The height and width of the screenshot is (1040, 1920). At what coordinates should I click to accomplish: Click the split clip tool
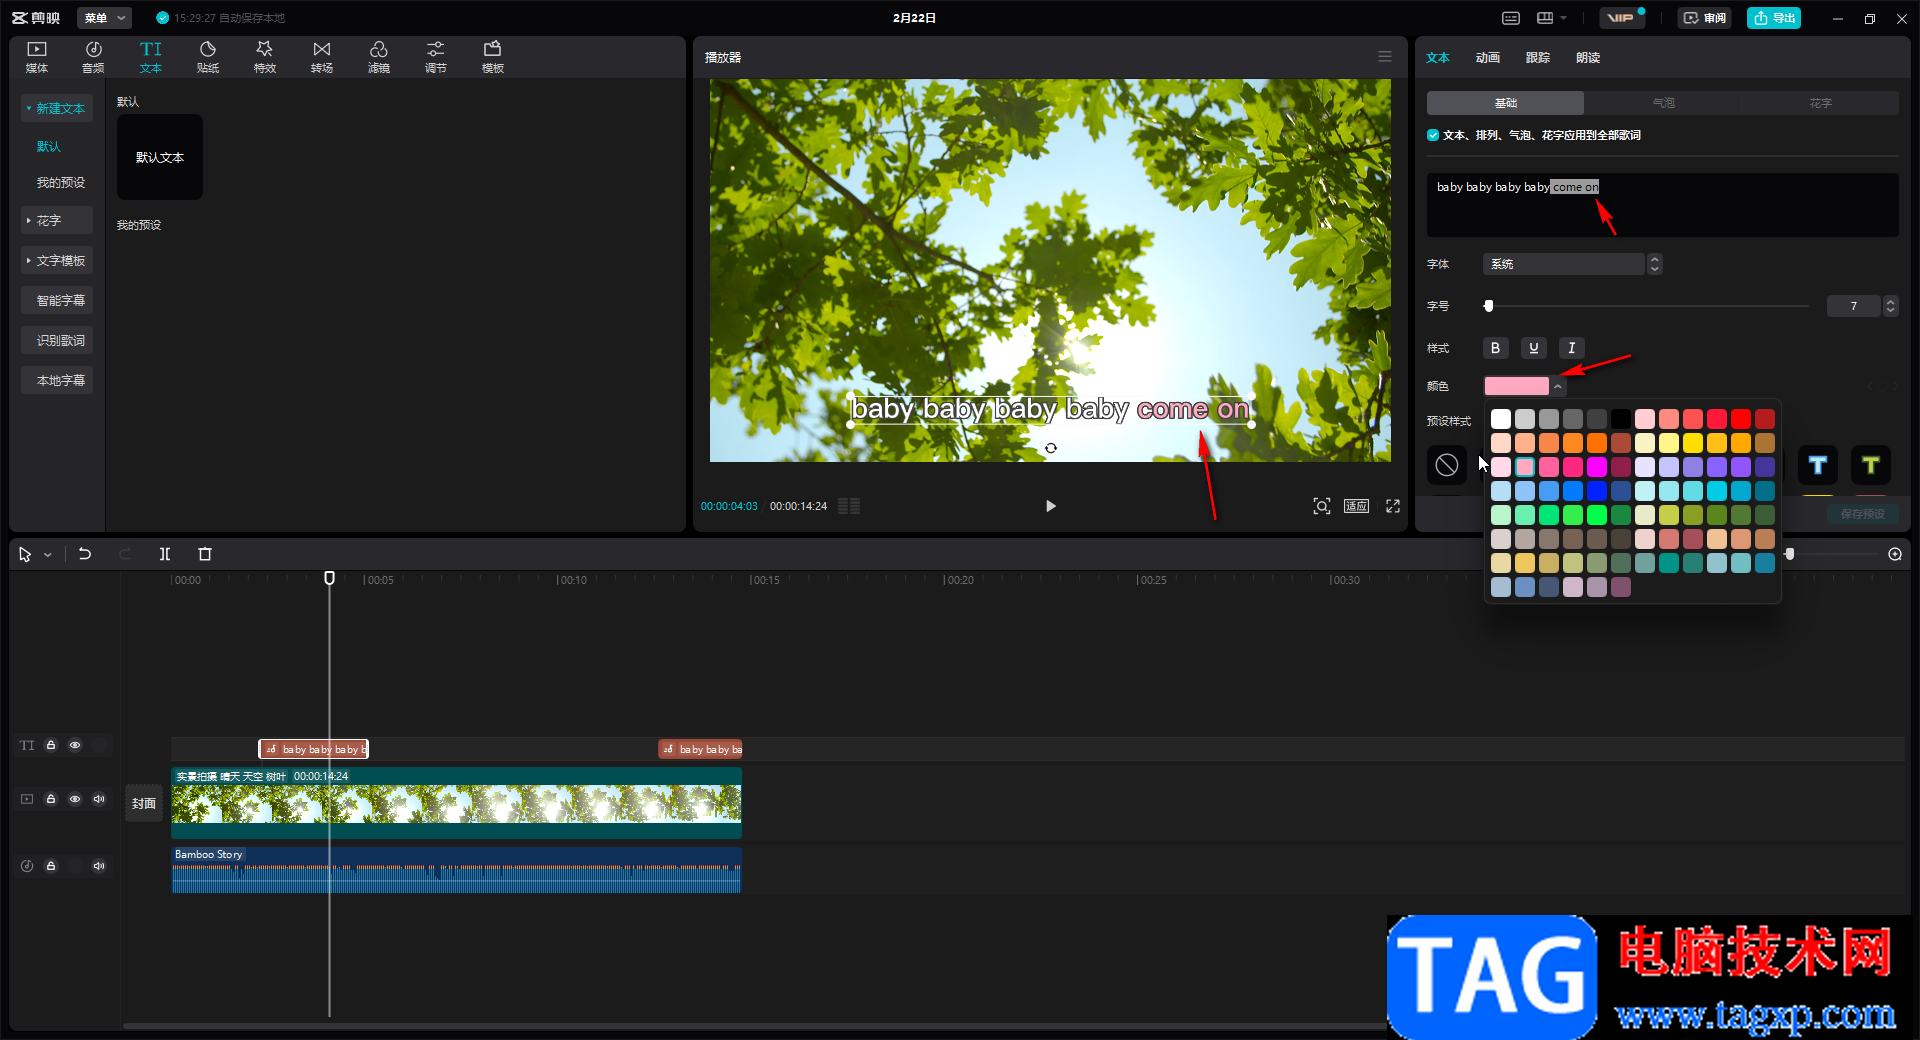165,554
